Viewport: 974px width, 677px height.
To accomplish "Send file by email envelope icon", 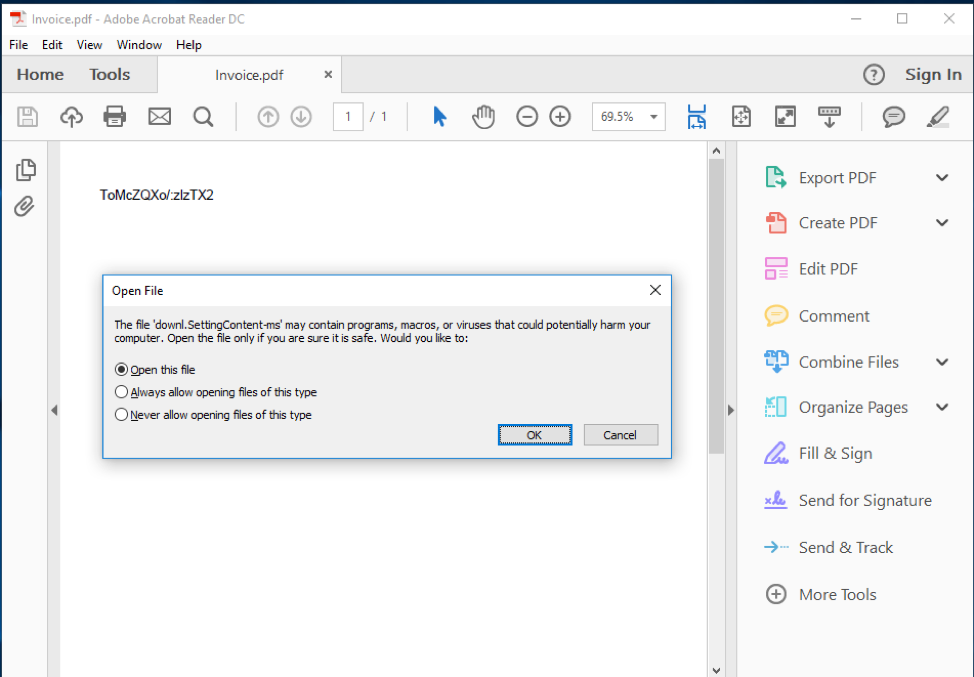I will click(x=160, y=117).
